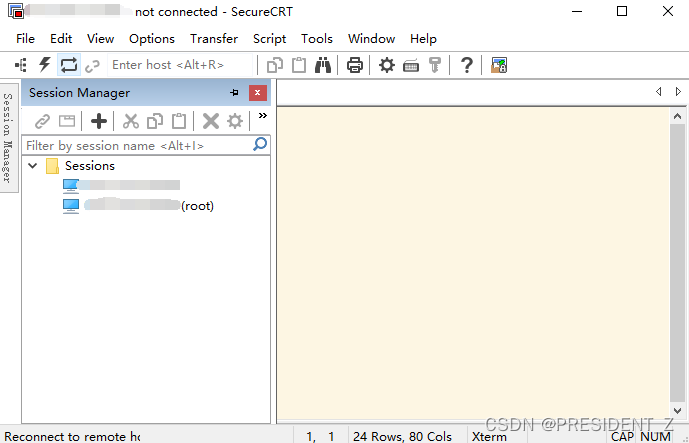Click Connect link icon in Session Manager toolbar
Screen dimensions: 689x443
(x=43, y=121)
